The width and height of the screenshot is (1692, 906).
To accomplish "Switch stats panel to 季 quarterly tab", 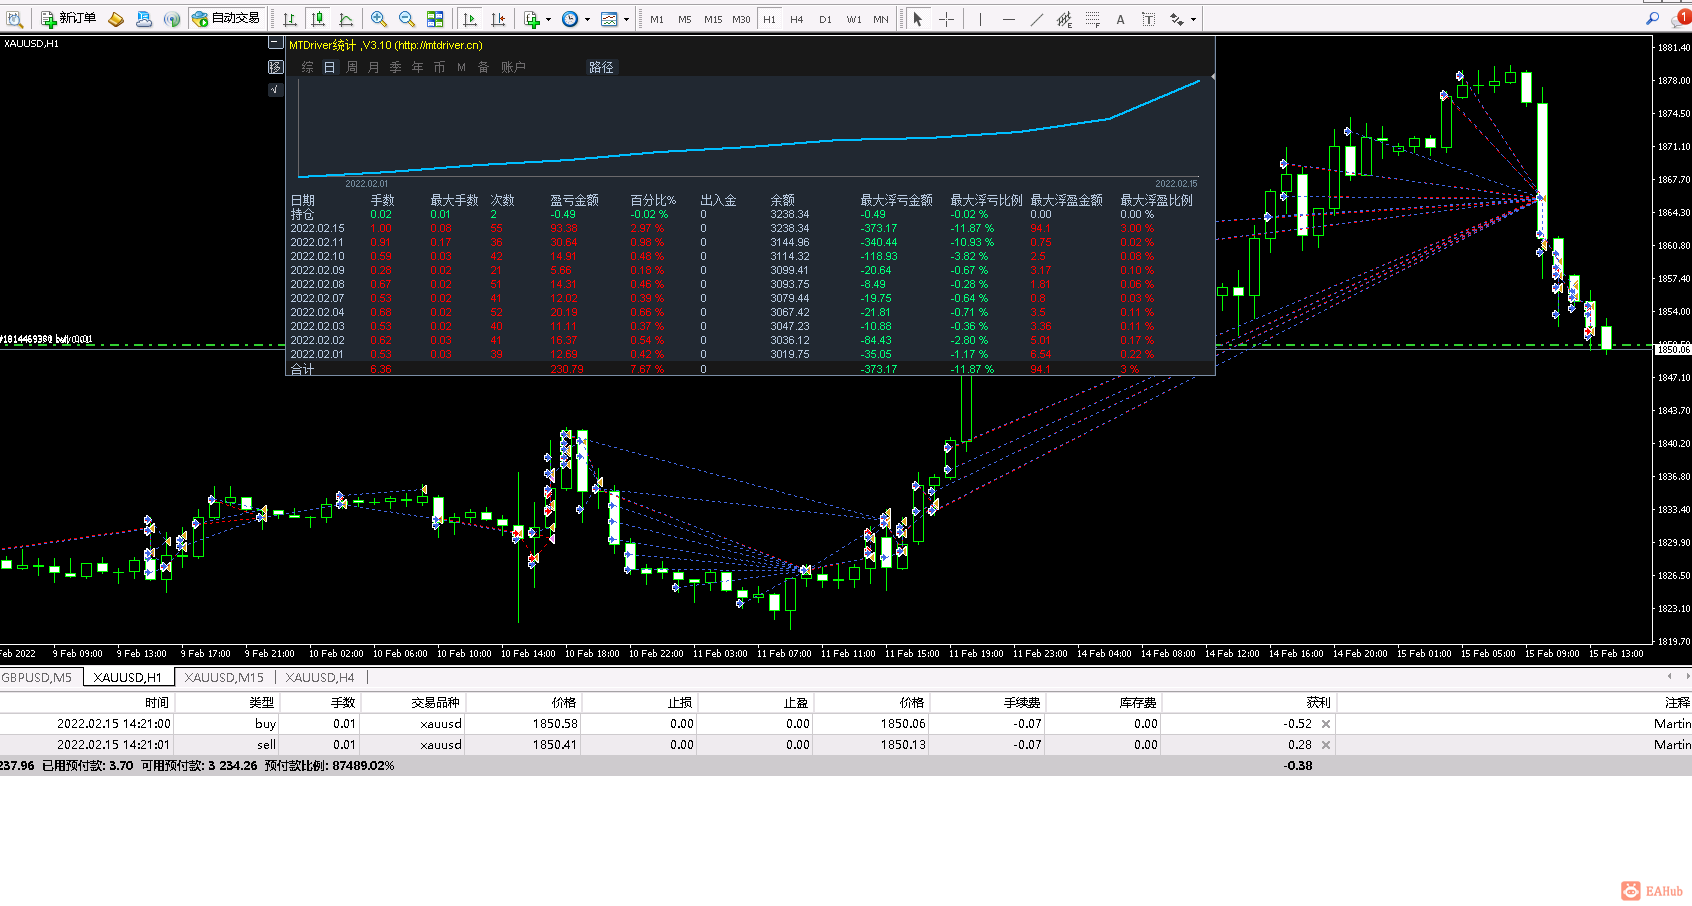I will point(395,67).
